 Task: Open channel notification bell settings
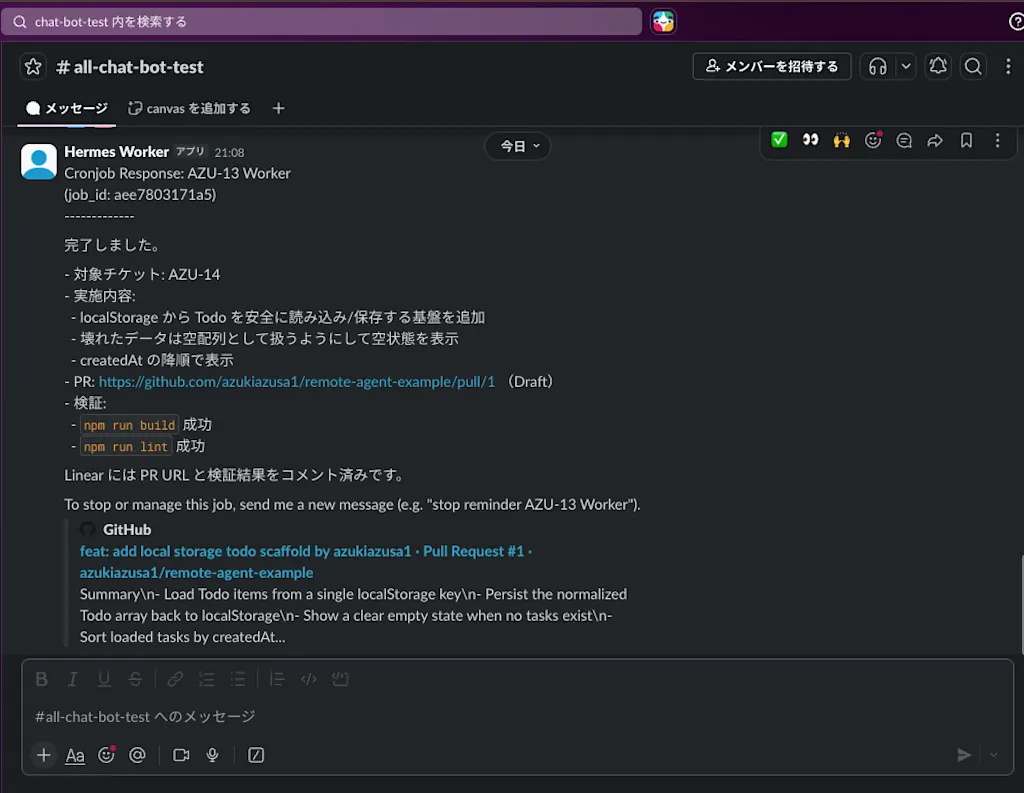tap(938, 67)
